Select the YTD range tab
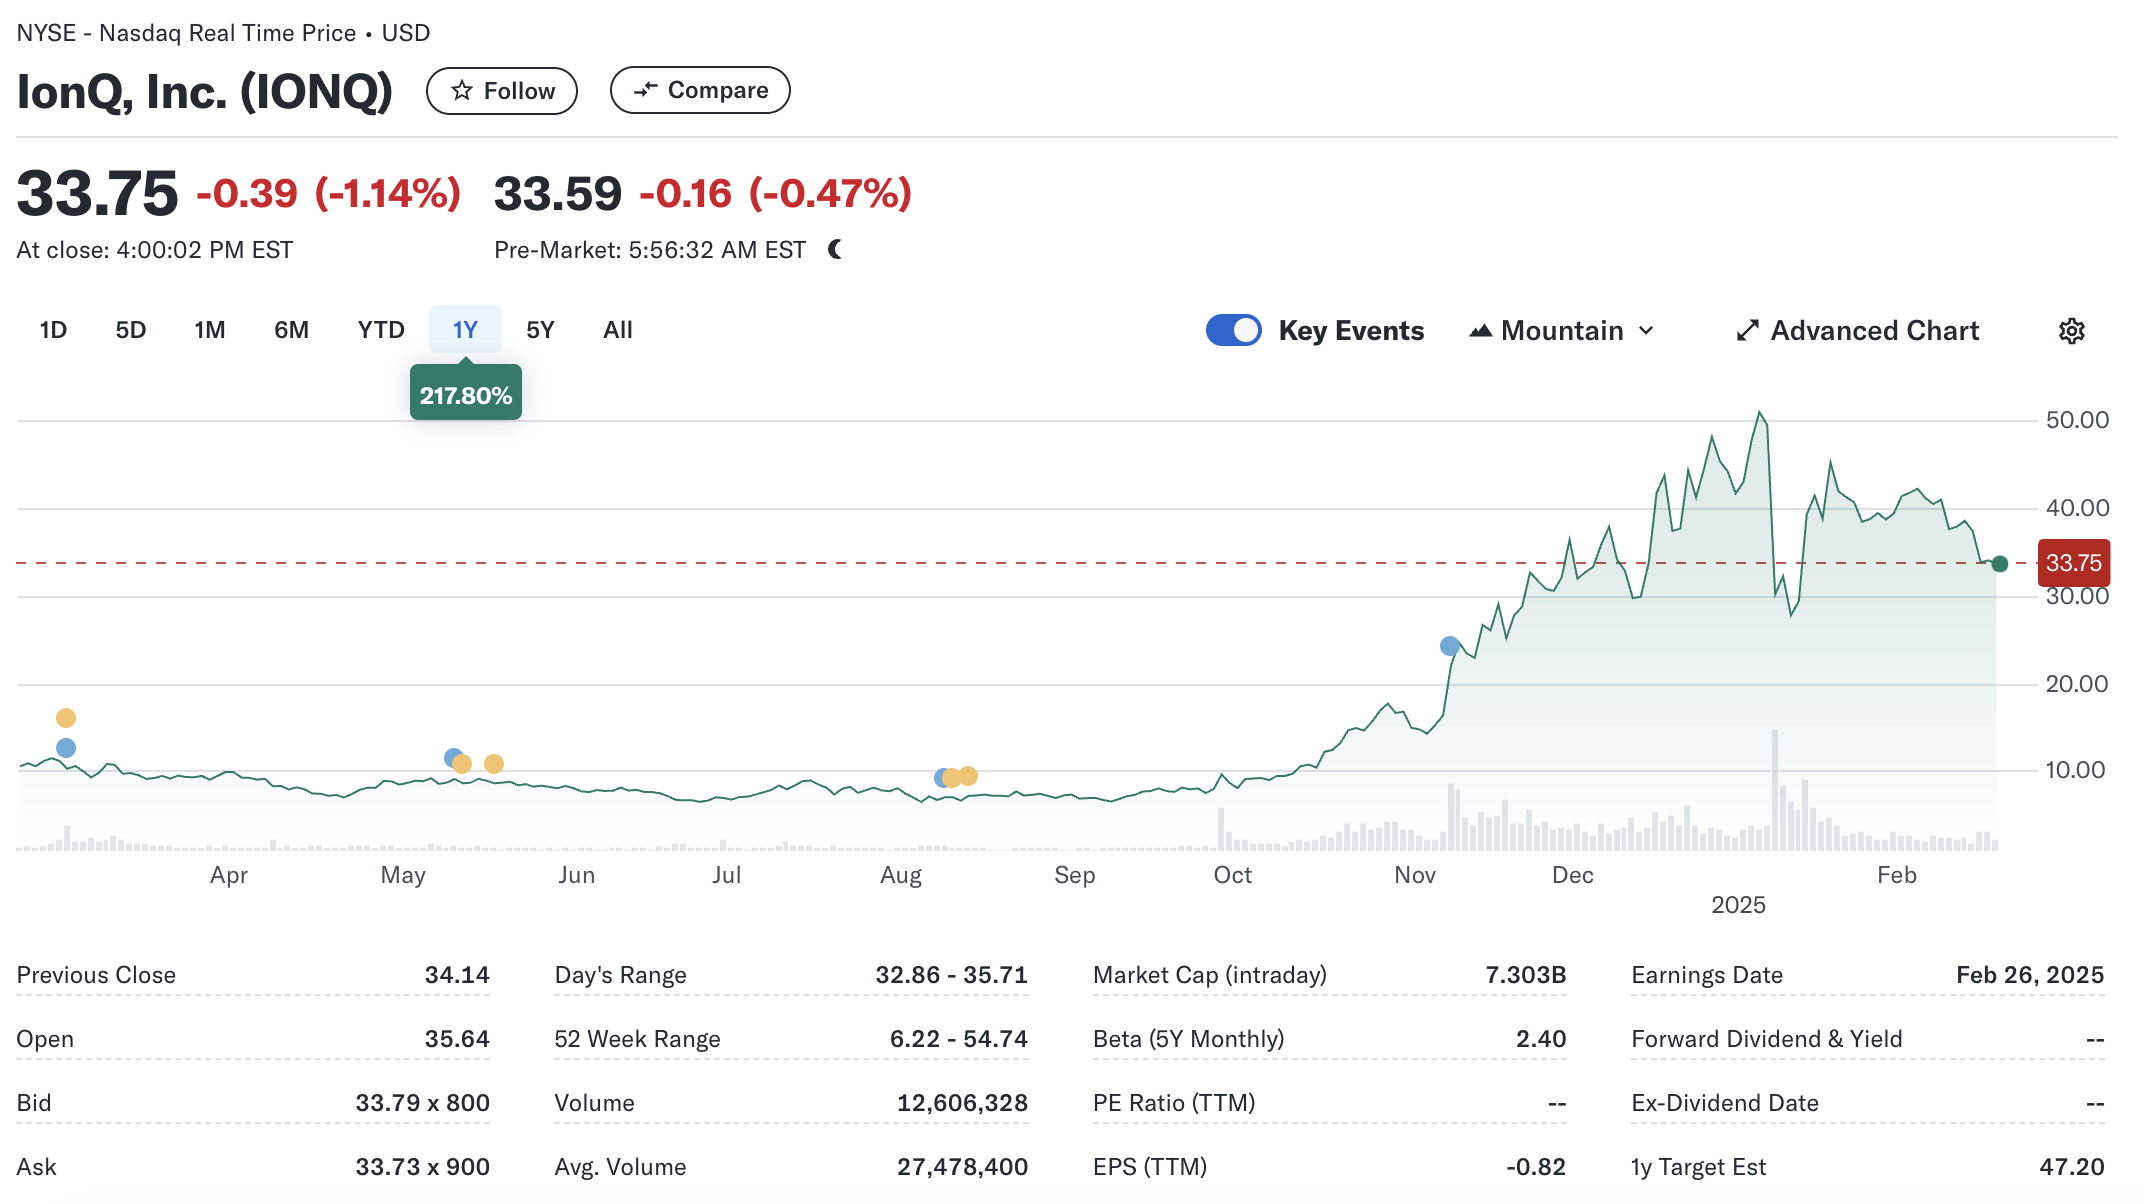 tap(381, 330)
